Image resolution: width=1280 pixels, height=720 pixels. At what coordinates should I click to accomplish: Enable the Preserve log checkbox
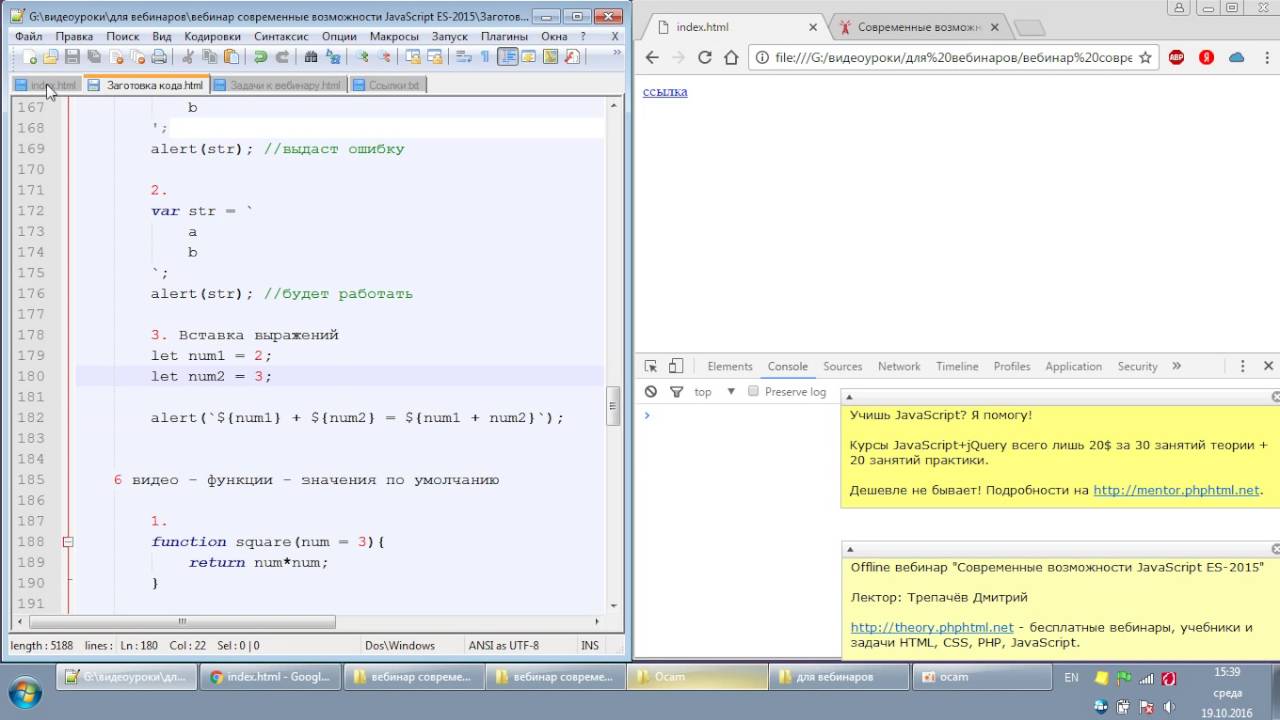(754, 392)
